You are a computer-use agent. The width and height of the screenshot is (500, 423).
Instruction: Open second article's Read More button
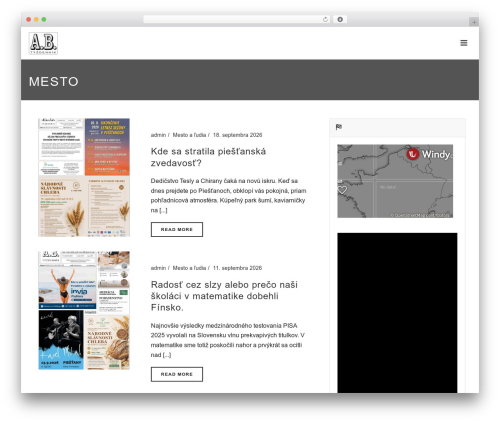coord(177,374)
